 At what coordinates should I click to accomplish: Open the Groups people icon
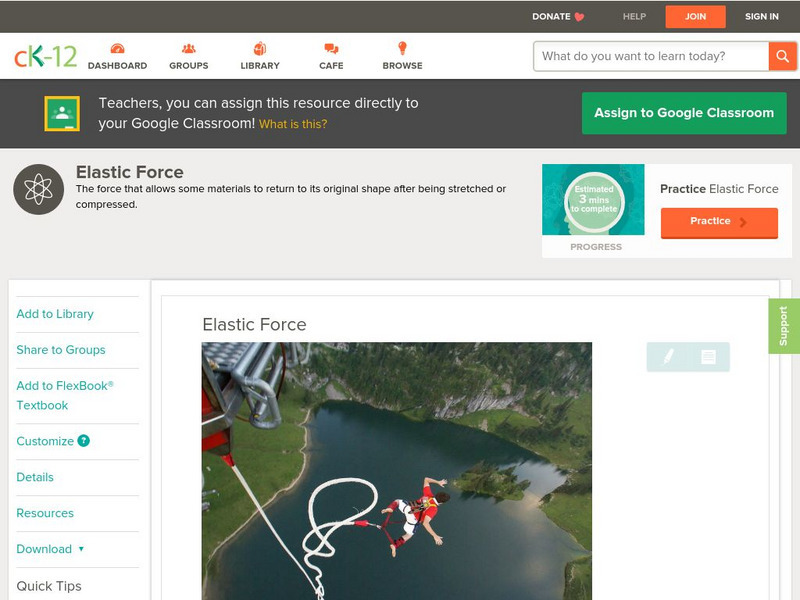point(189,48)
